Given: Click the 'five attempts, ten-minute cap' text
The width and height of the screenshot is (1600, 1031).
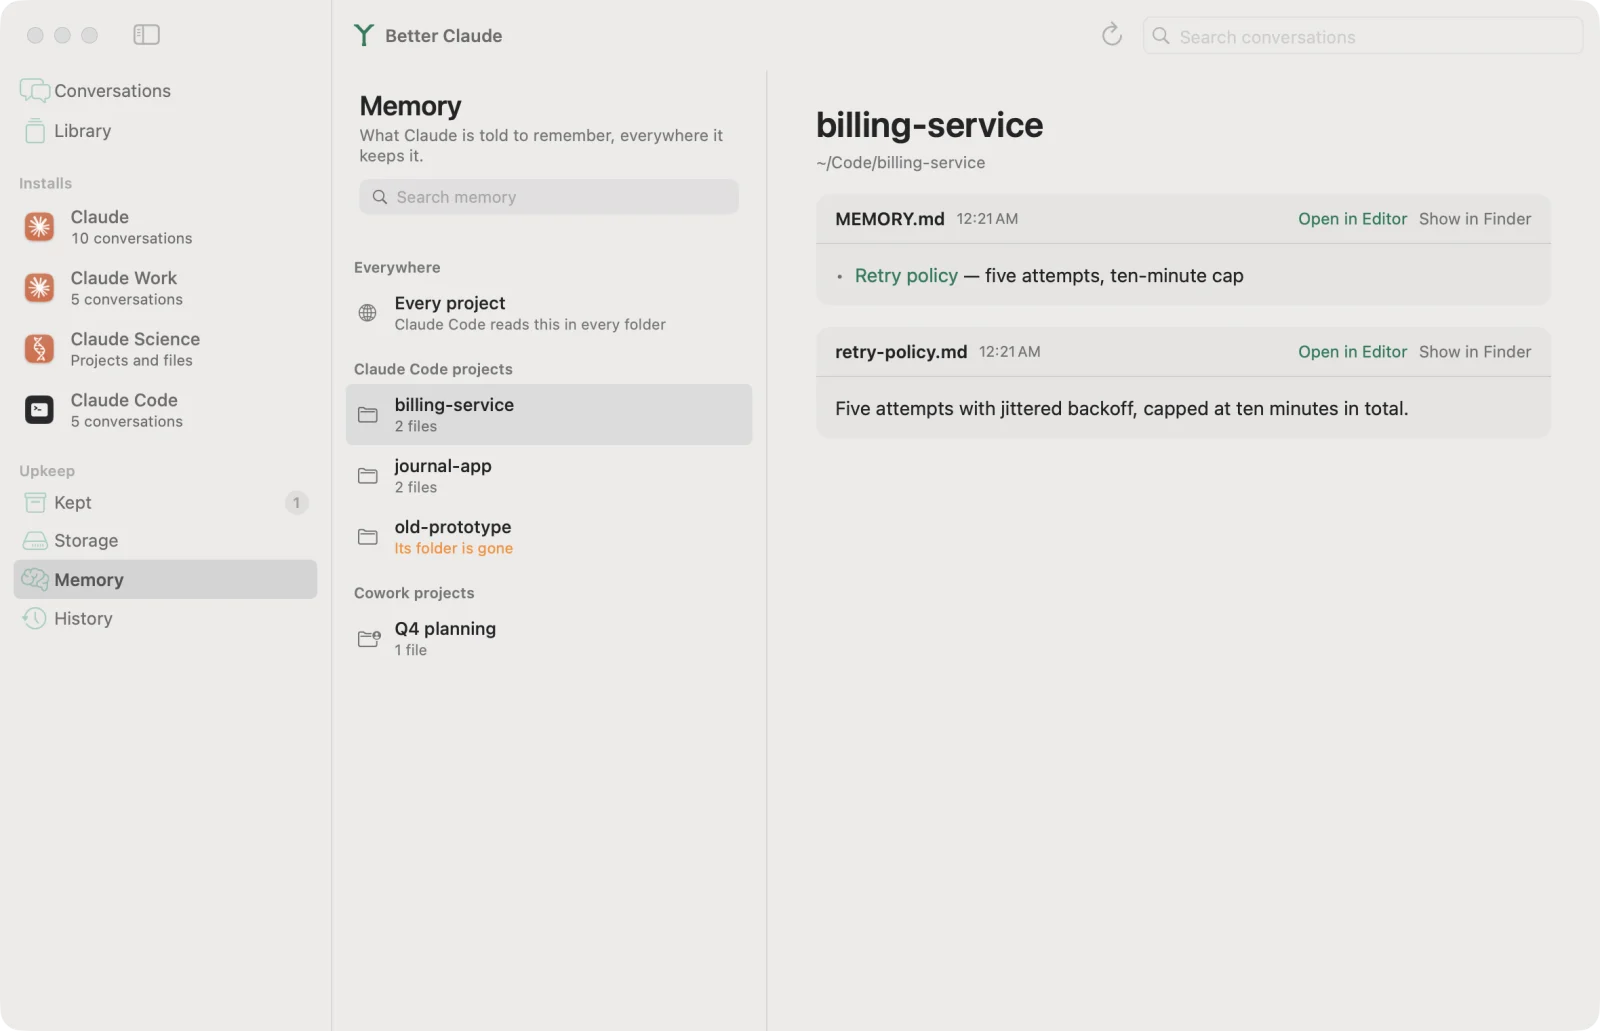Looking at the screenshot, I should [x=1114, y=276].
